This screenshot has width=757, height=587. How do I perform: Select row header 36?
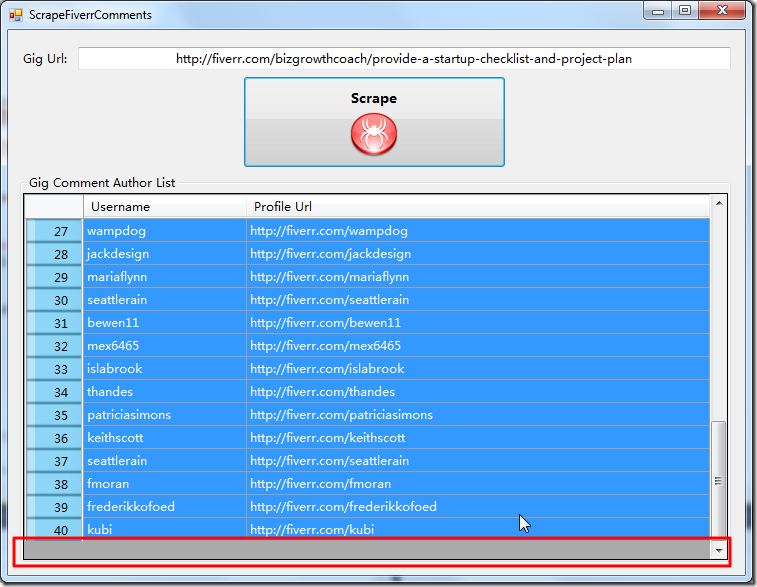coord(54,438)
